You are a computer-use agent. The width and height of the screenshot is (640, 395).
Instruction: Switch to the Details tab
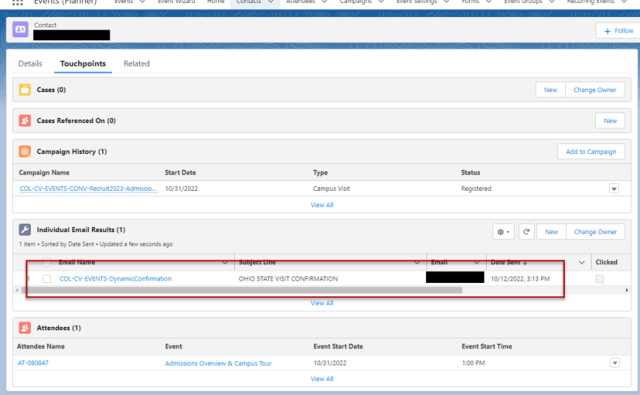[x=30, y=64]
